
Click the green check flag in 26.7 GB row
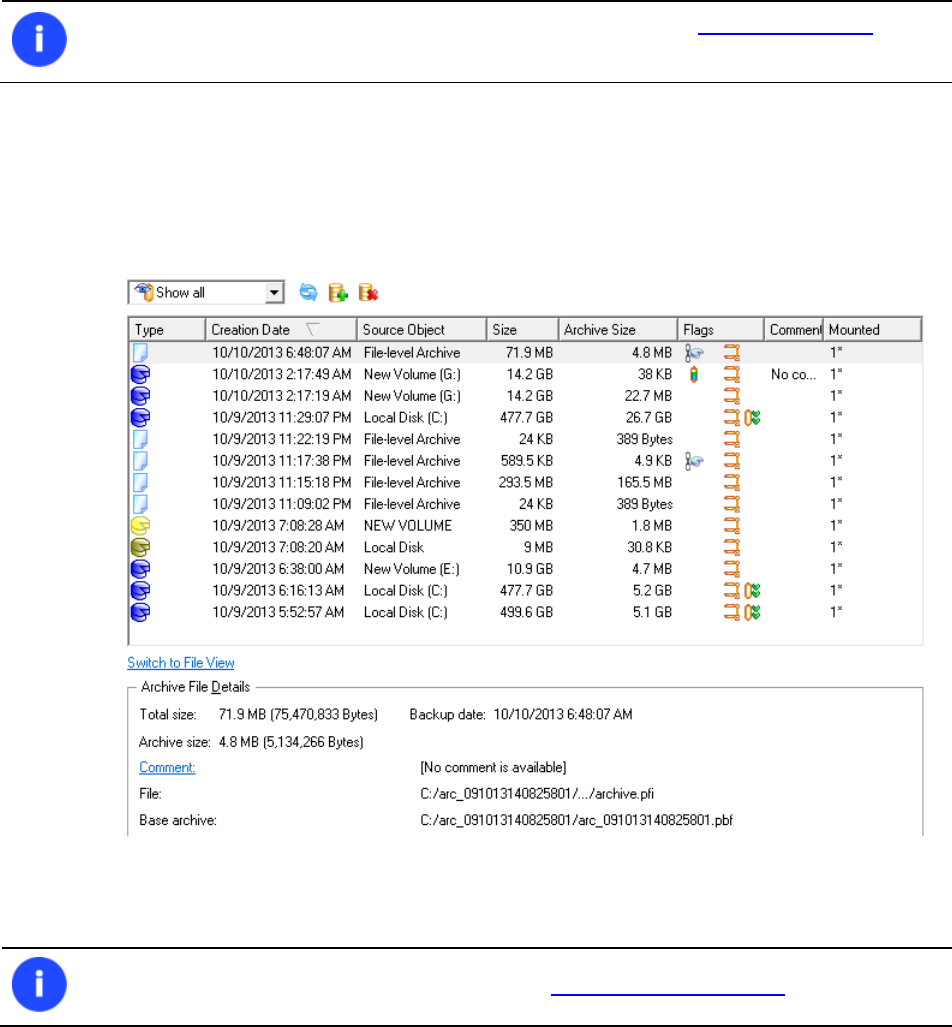pyautogui.click(x=753, y=417)
